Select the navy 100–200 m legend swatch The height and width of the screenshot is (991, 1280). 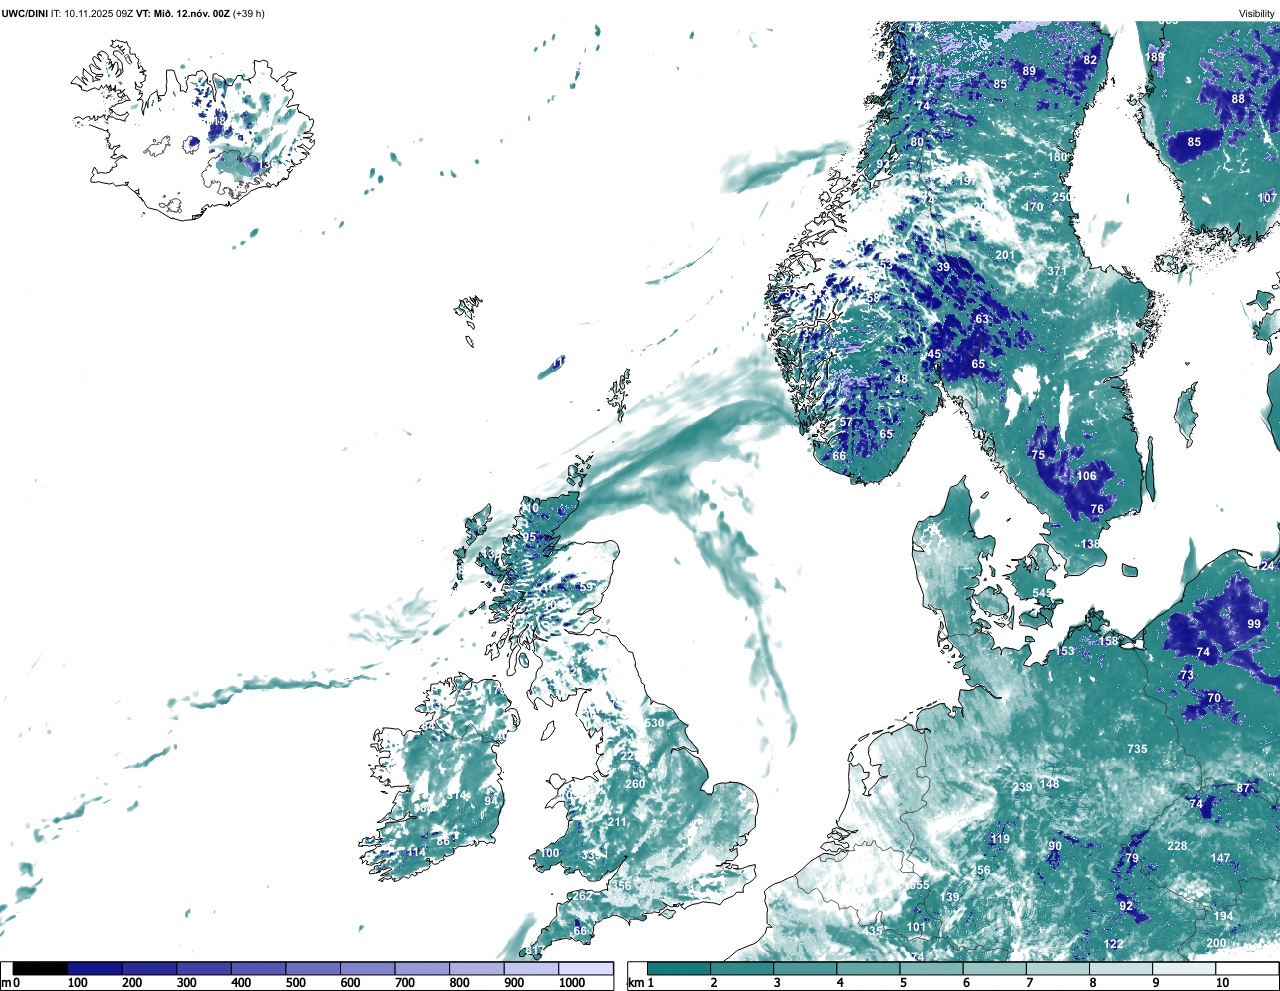pos(95,968)
